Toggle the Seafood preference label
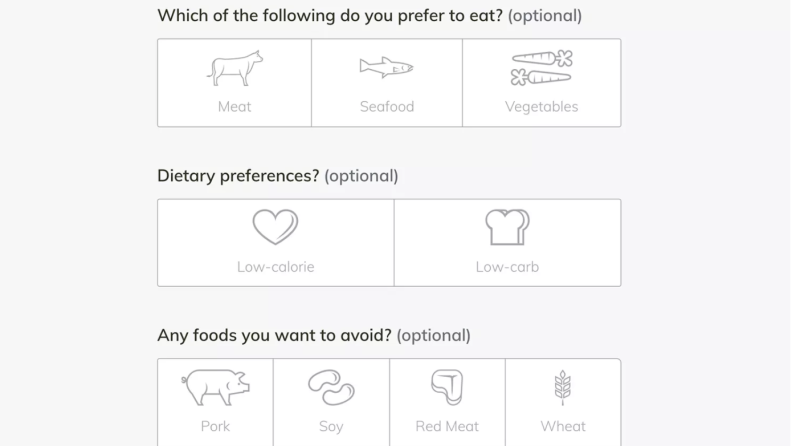792x446 pixels. pos(387,107)
